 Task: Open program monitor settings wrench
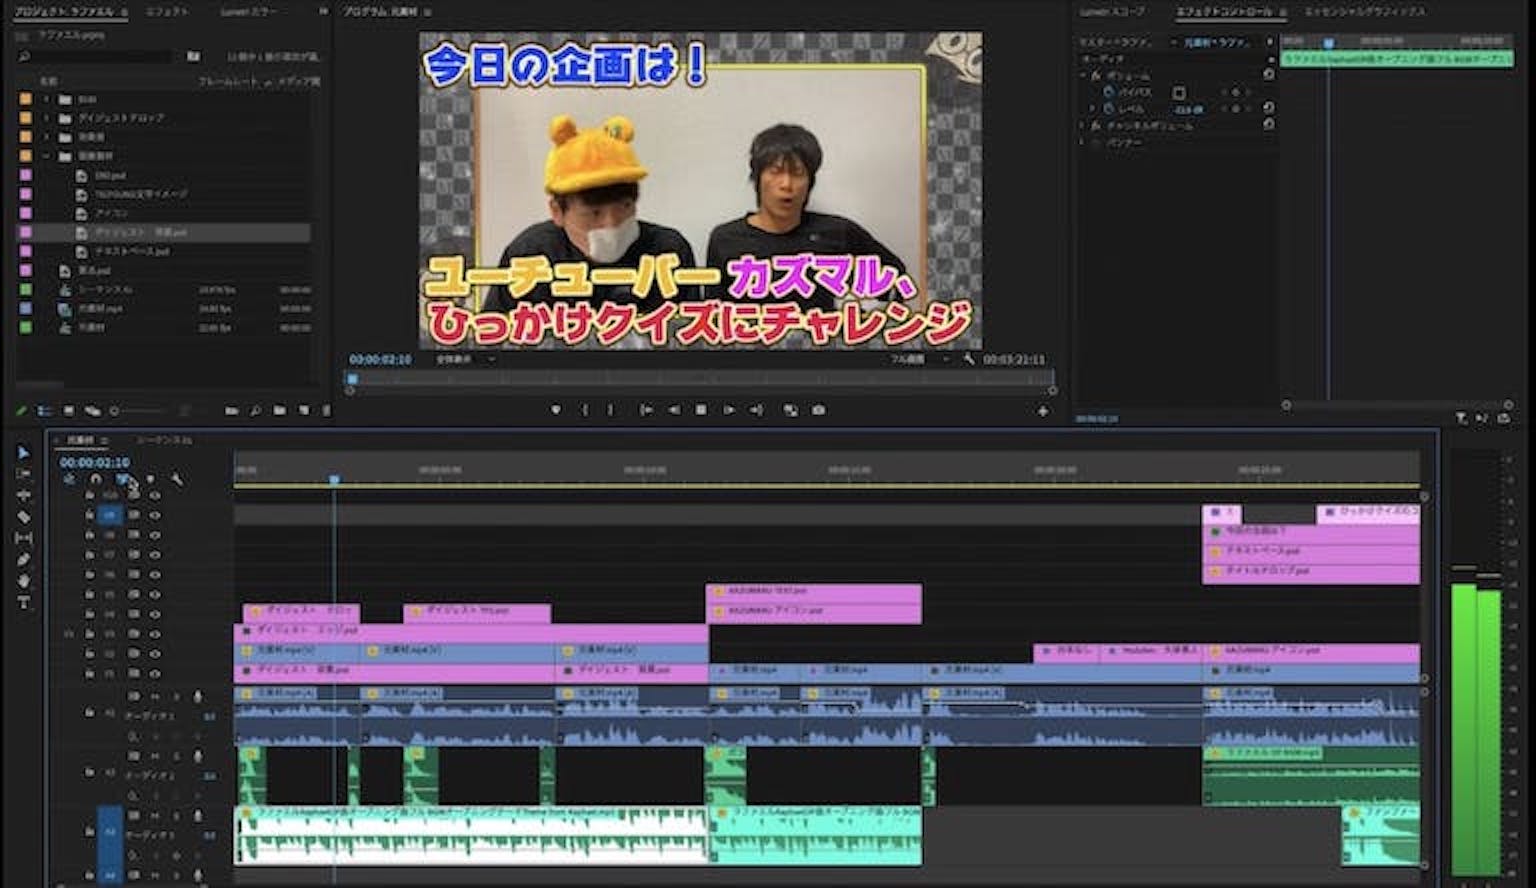click(969, 359)
